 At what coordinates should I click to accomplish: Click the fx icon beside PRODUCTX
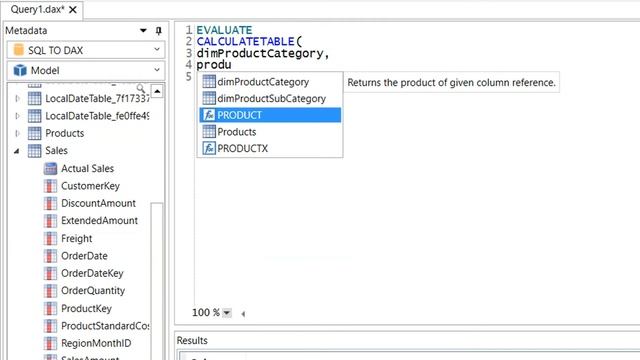click(x=209, y=148)
